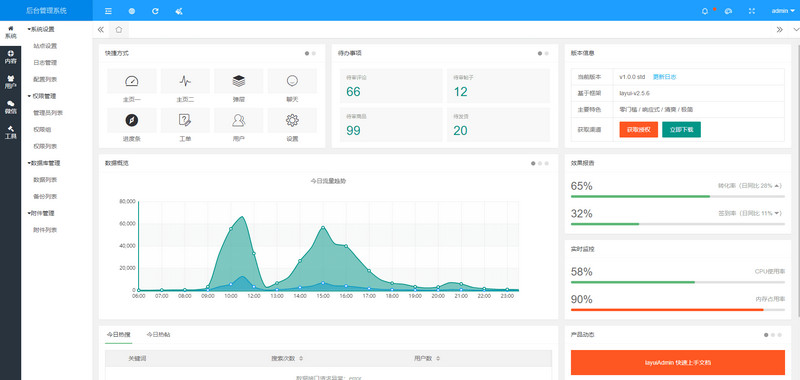Click the orange 获取授权 button
This screenshot has width=800, height=380.
coord(639,130)
